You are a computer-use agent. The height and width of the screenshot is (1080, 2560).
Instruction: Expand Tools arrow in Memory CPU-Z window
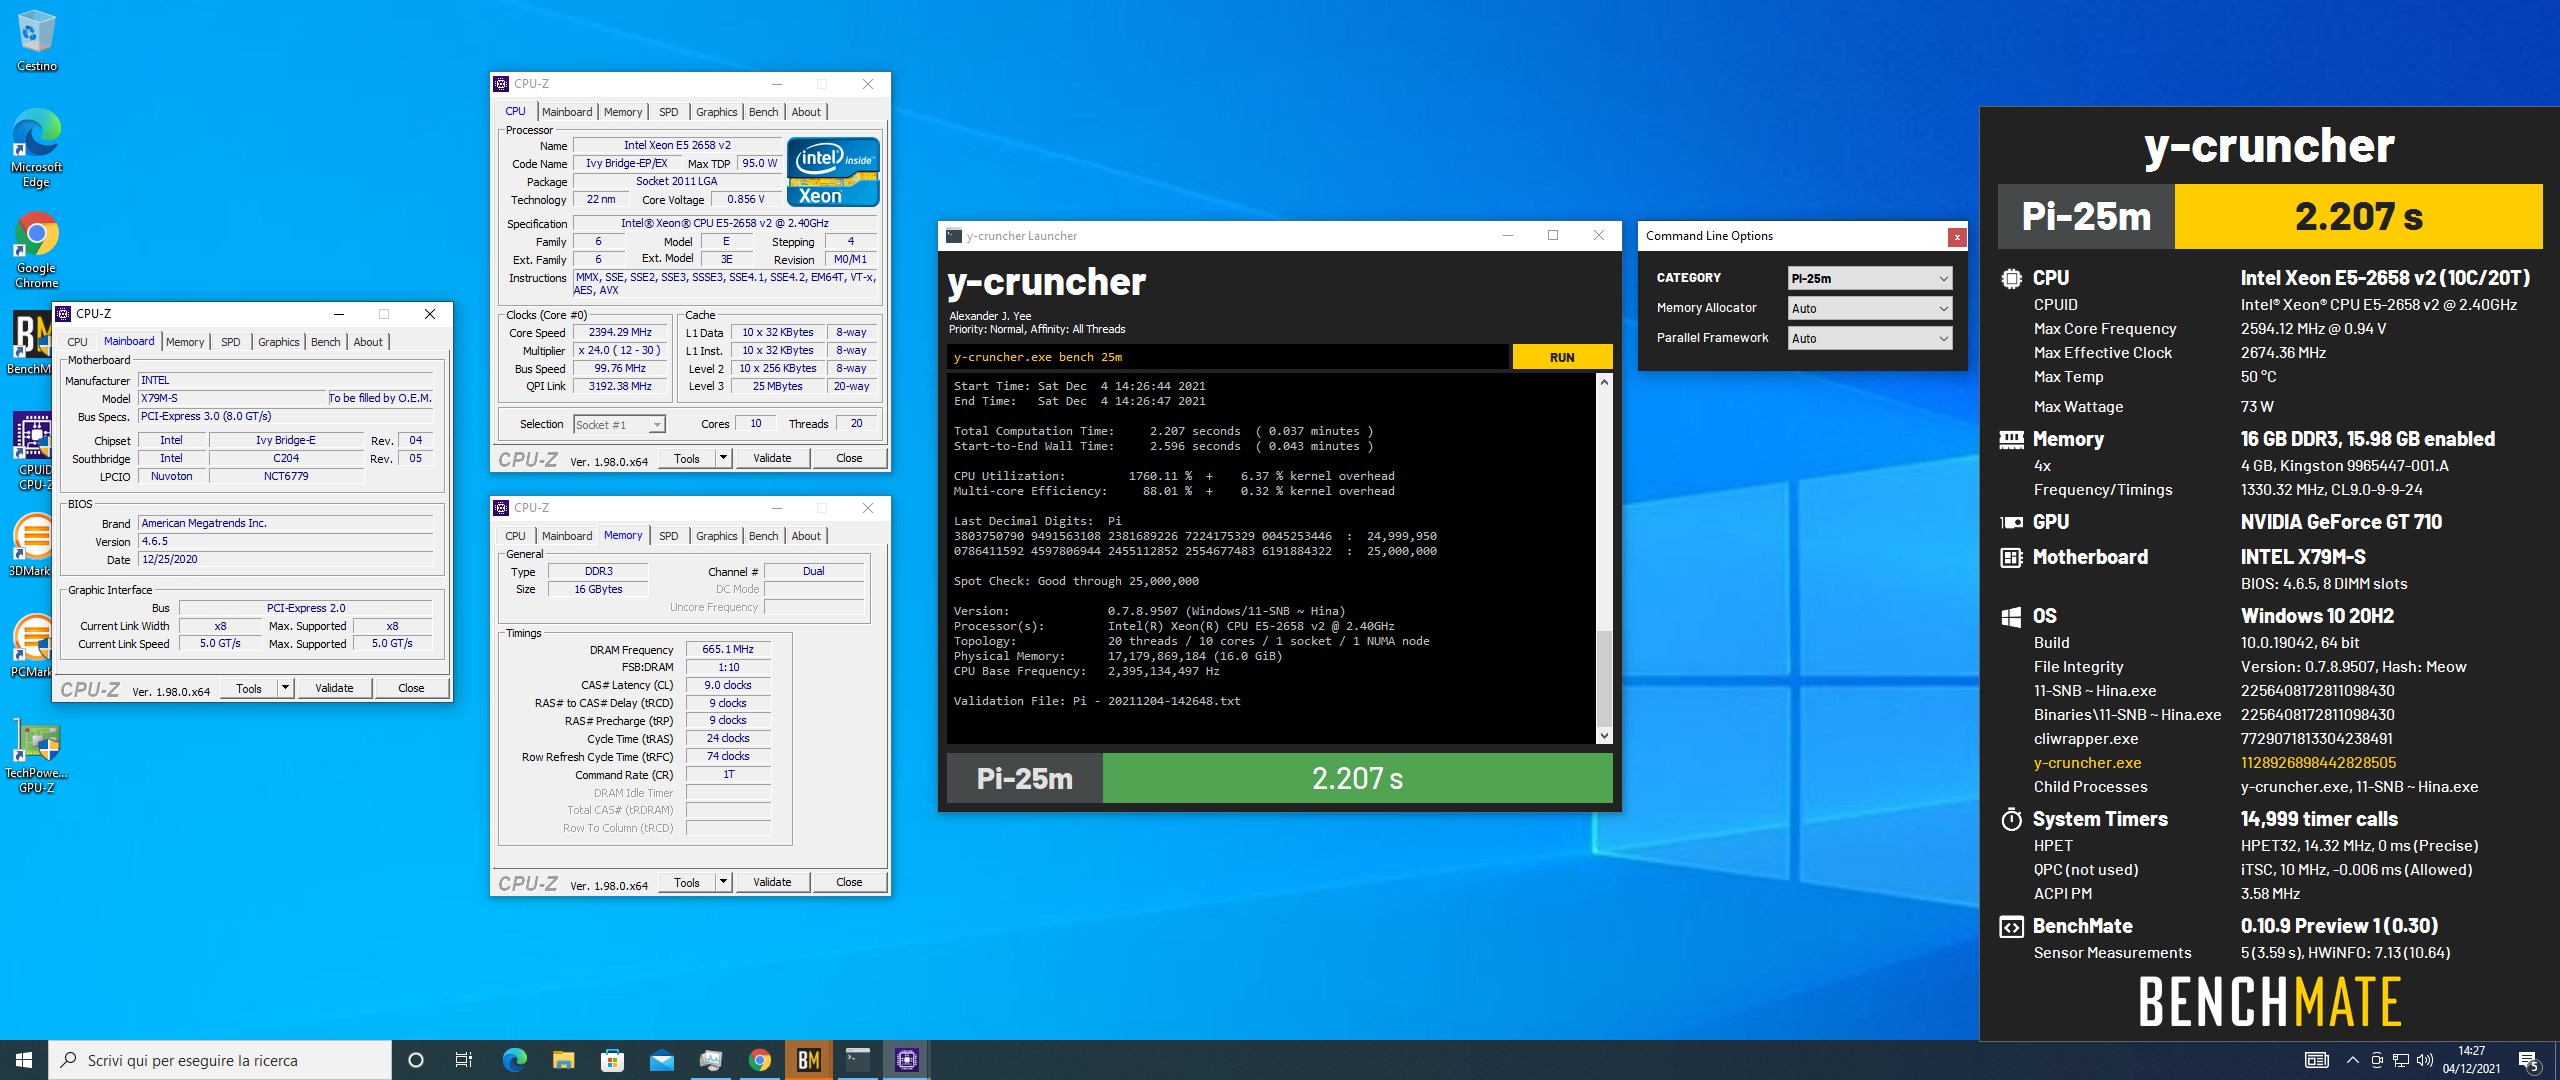click(x=724, y=882)
